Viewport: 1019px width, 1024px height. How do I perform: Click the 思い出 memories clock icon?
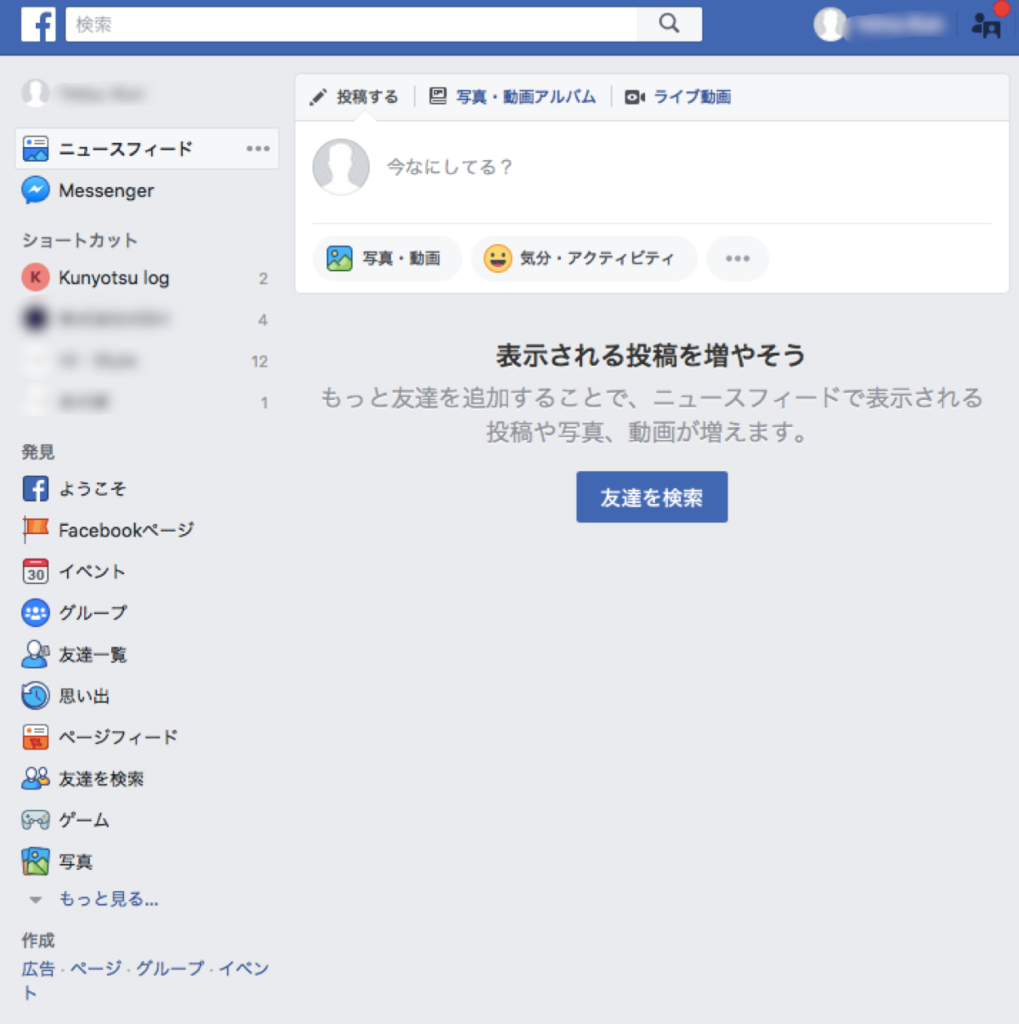coord(35,696)
